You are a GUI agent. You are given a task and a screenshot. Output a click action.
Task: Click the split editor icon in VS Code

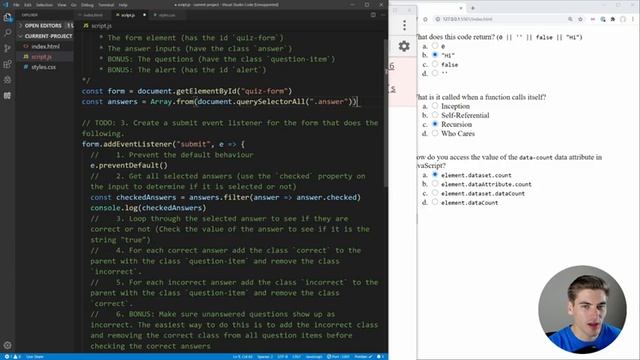pos(373,15)
